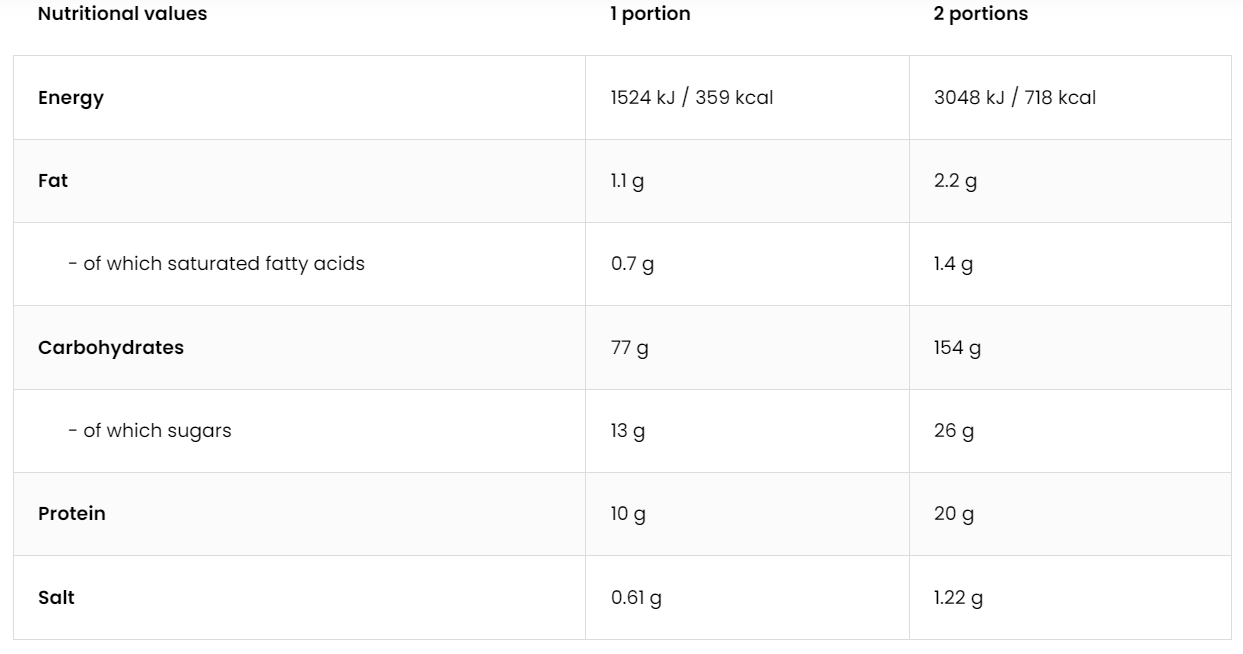Select the 1.22 g salt value

(x=958, y=598)
